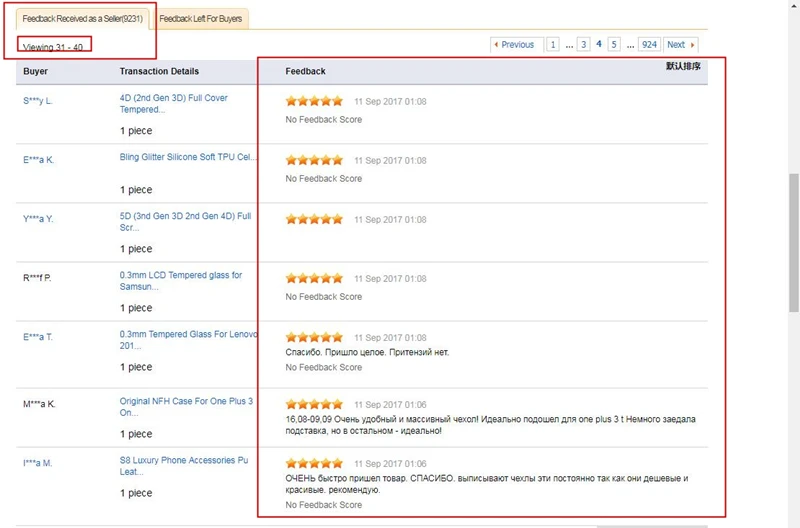This screenshot has height=528, width=800.
Task: Open buyer S***y L. profile link
Action: 38,100
